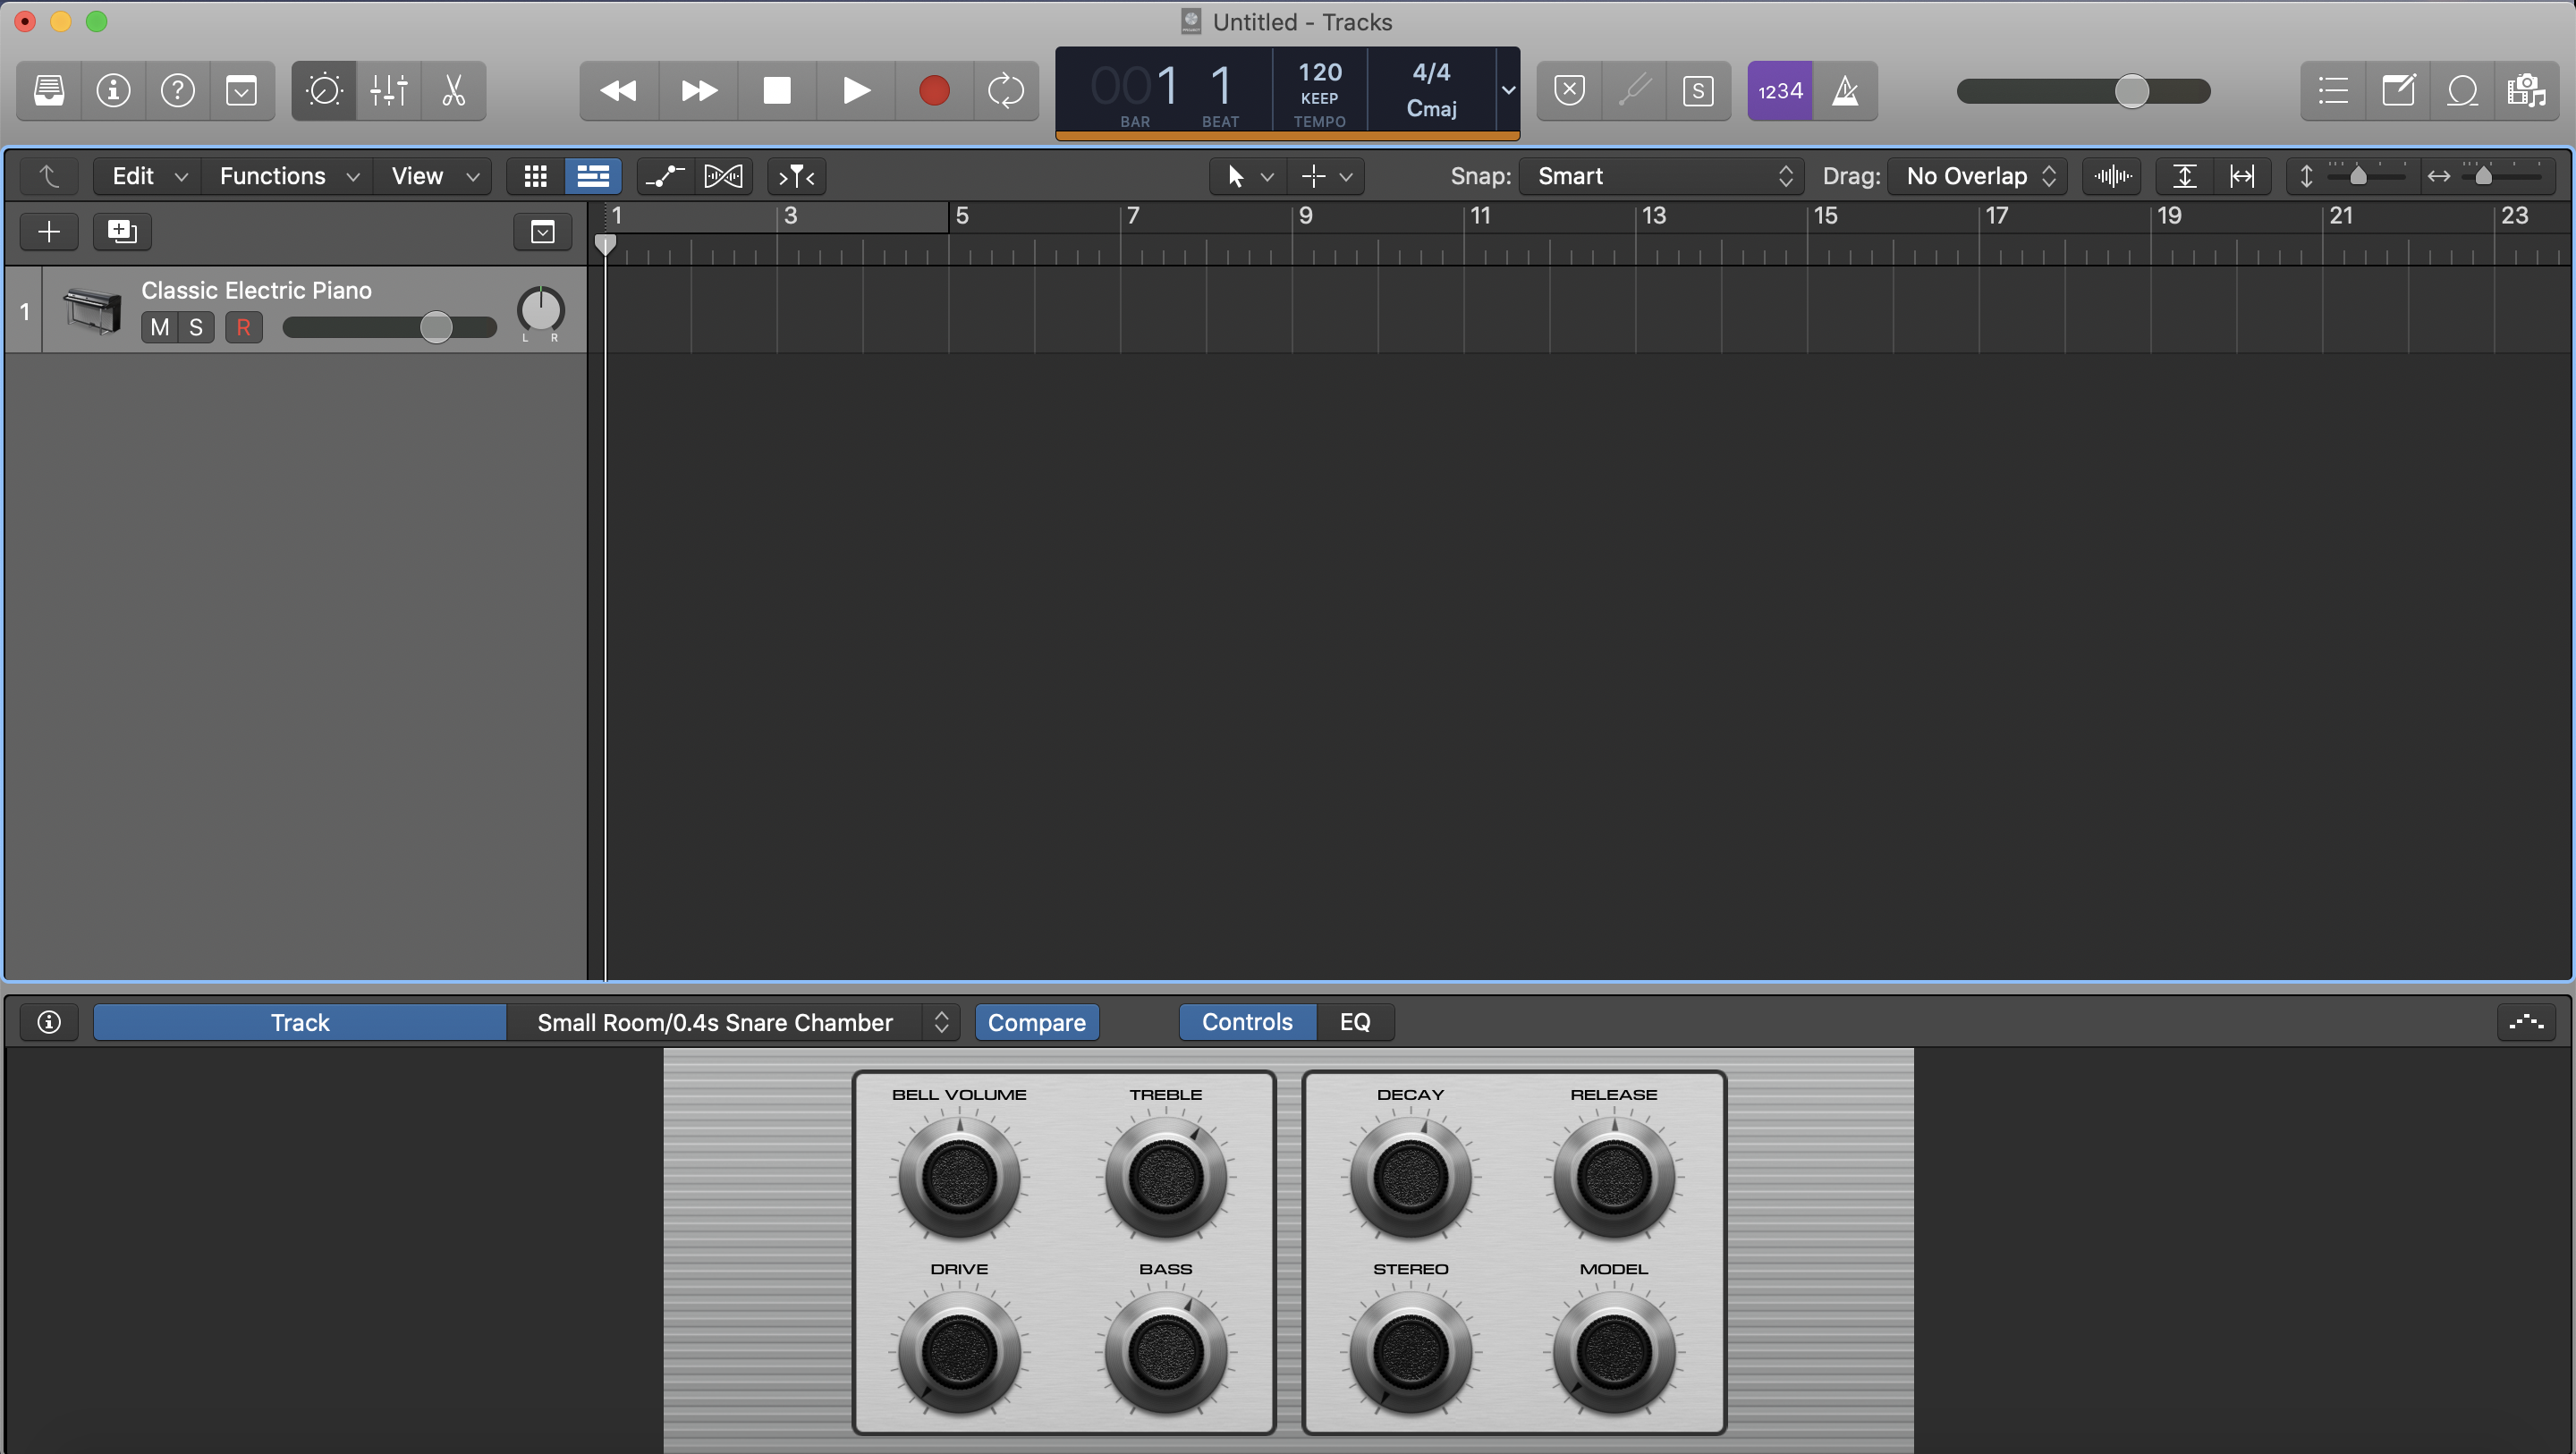Click the Duplicate Track icon

[x=122, y=232]
